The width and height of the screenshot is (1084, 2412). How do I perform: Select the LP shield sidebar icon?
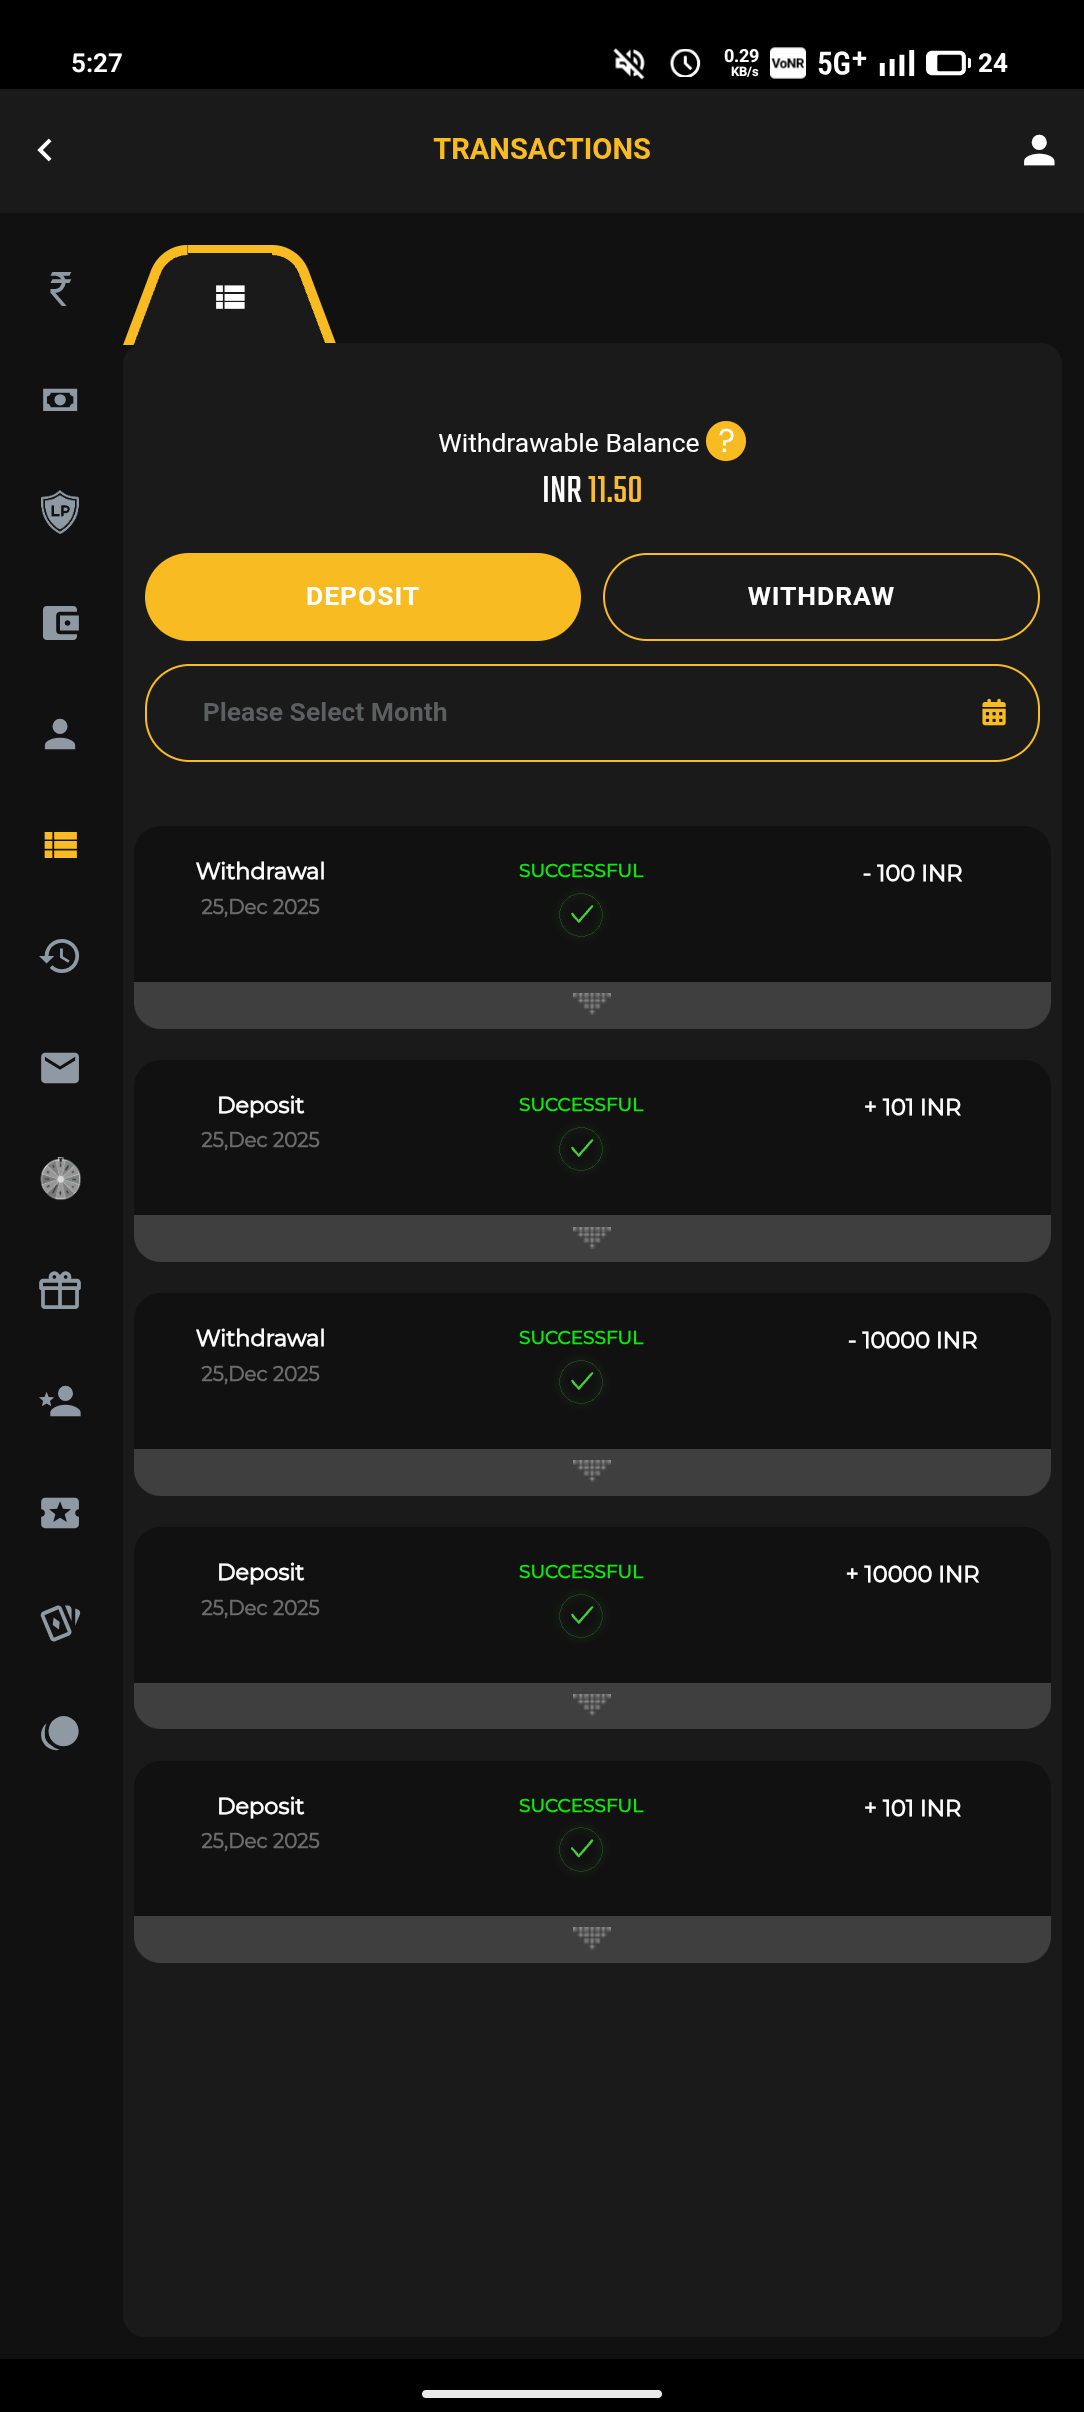click(x=60, y=511)
